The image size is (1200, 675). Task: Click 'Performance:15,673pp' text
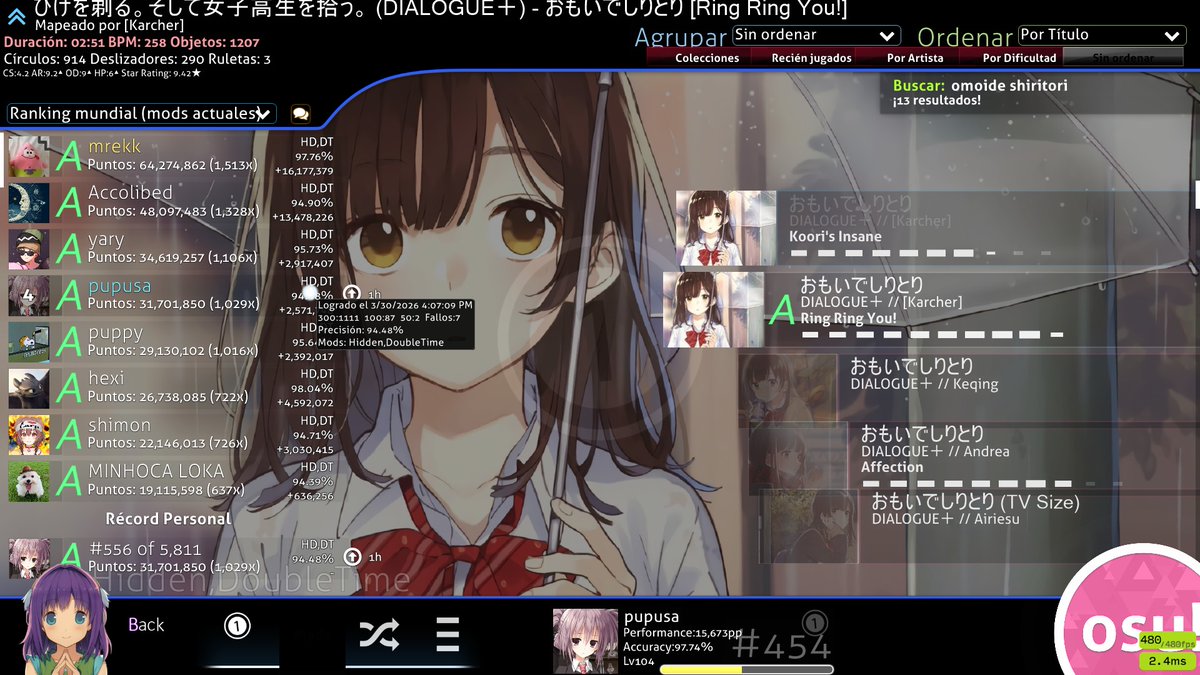[x=684, y=633]
